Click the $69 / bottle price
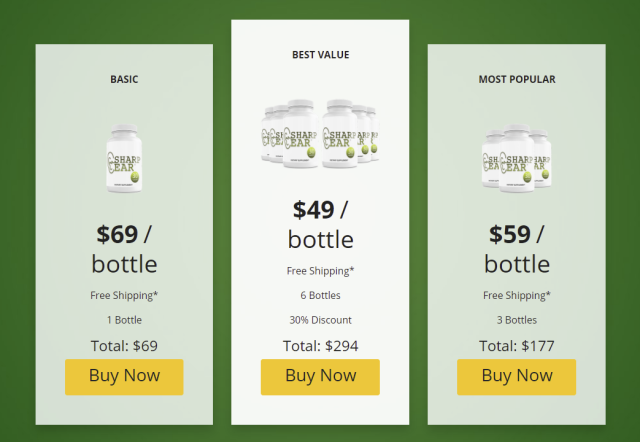This screenshot has width=640, height=442. [x=124, y=249]
